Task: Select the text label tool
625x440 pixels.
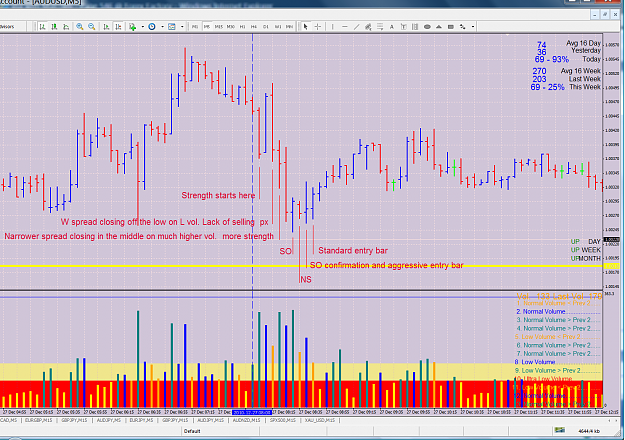Action: (x=403, y=27)
